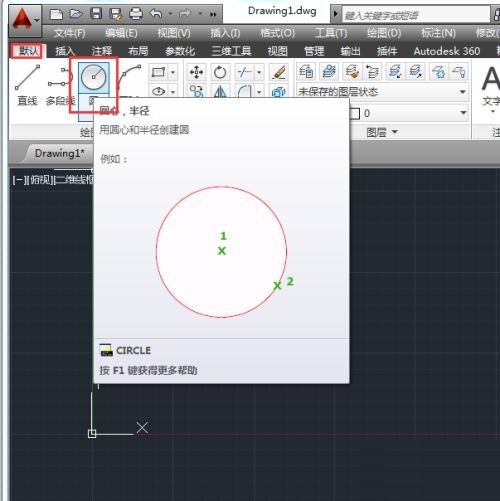
Task: Select the Ellipse draw tool
Action: [158, 91]
